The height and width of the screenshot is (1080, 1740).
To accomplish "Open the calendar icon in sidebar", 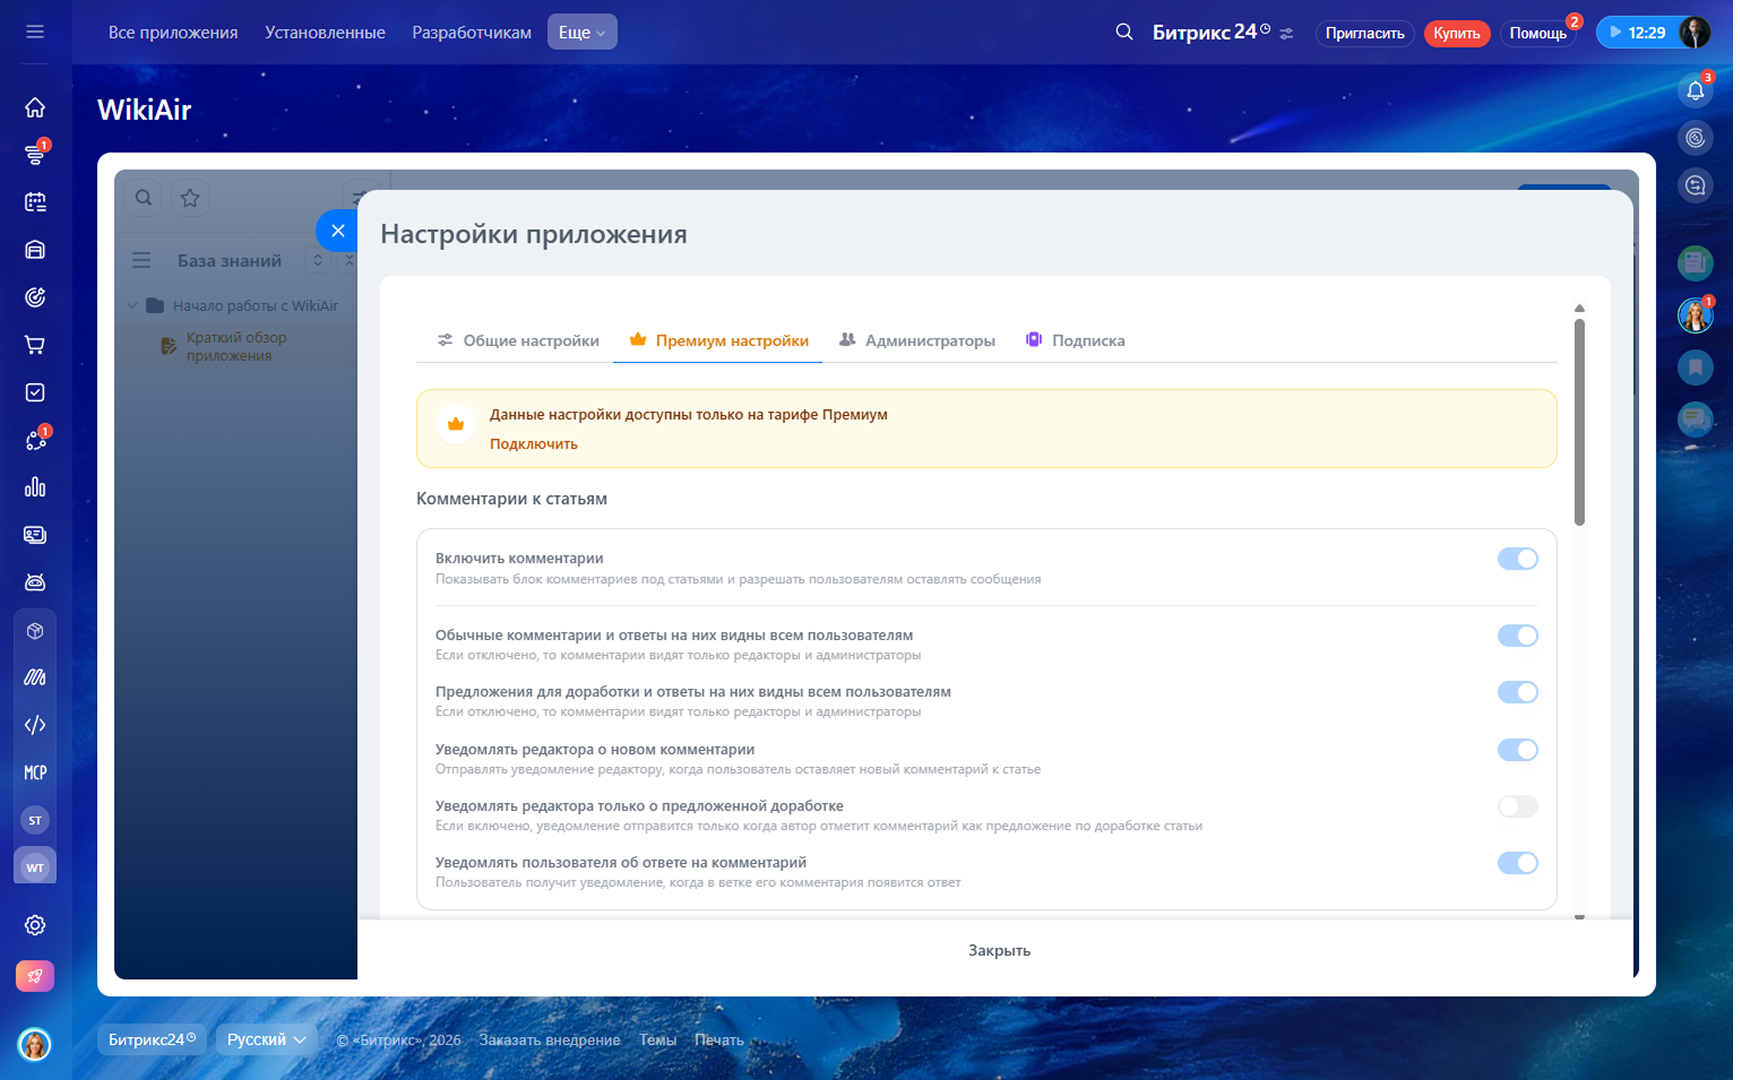I will 35,202.
